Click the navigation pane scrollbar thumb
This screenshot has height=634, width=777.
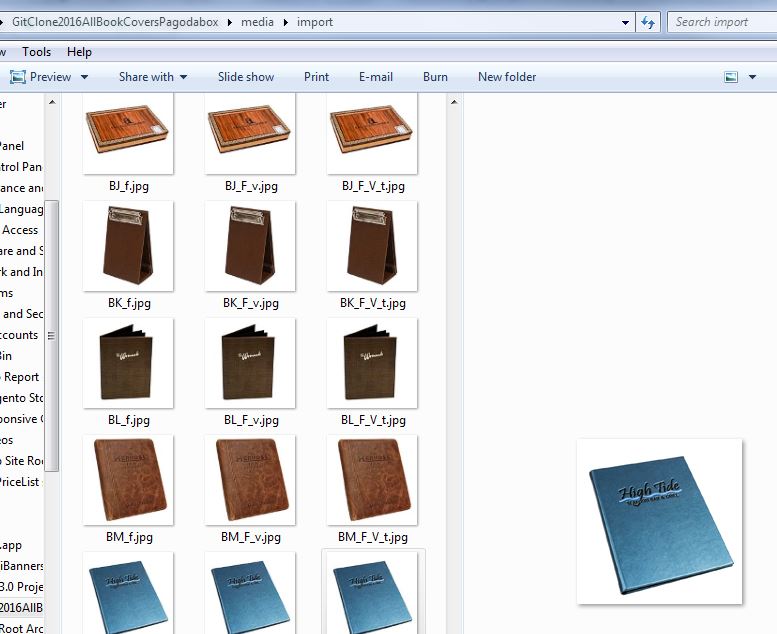(x=52, y=336)
